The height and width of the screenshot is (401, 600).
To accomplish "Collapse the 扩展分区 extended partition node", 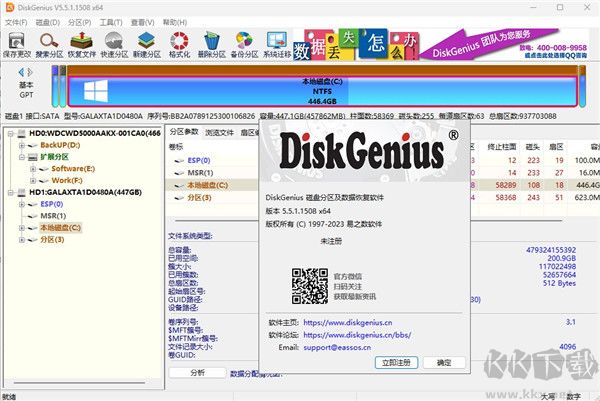I will [22, 157].
